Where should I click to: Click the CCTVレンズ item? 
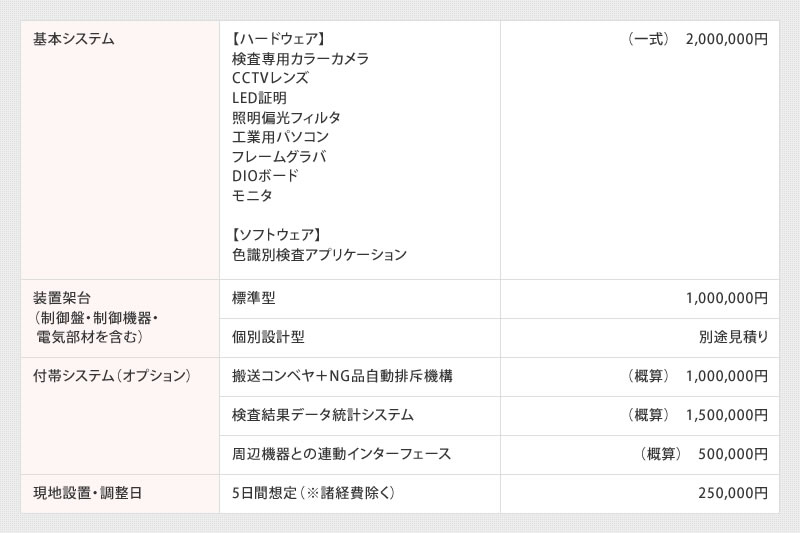point(270,78)
